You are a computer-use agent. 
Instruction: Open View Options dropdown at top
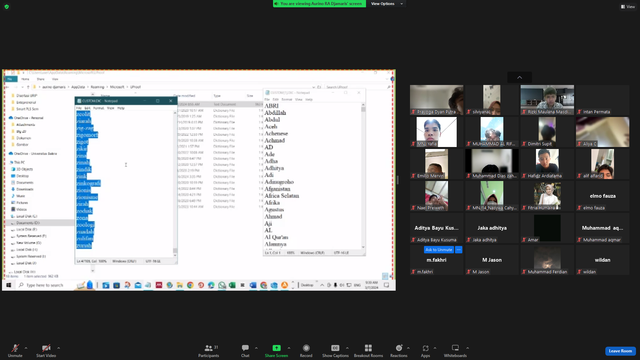(x=387, y=4)
